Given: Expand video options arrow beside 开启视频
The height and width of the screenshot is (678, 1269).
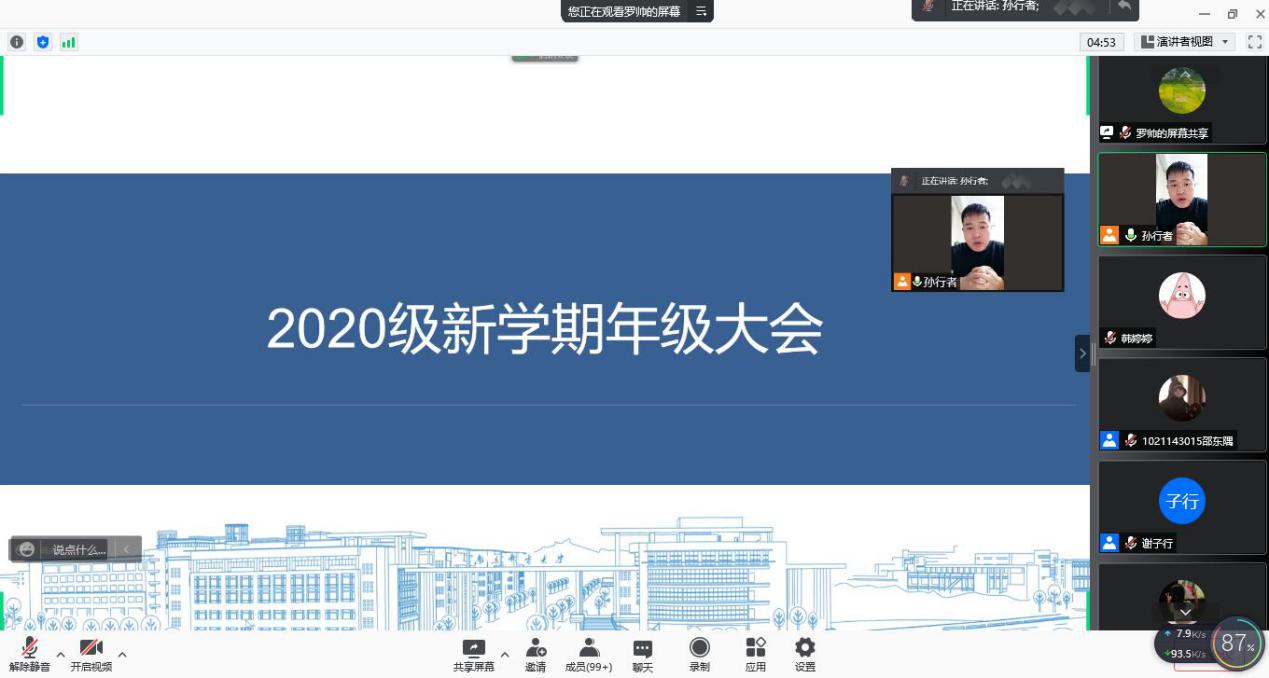Looking at the screenshot, I should (122, 655).
